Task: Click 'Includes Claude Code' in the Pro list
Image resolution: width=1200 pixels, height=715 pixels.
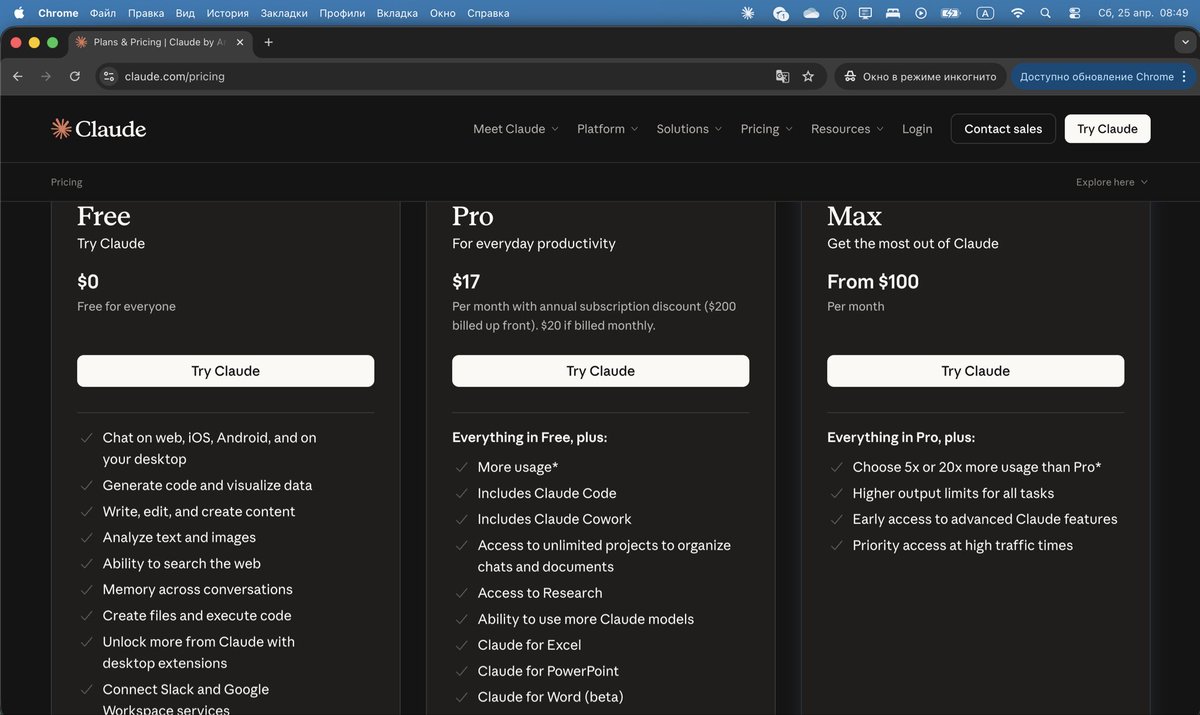Action: point(547,493)
